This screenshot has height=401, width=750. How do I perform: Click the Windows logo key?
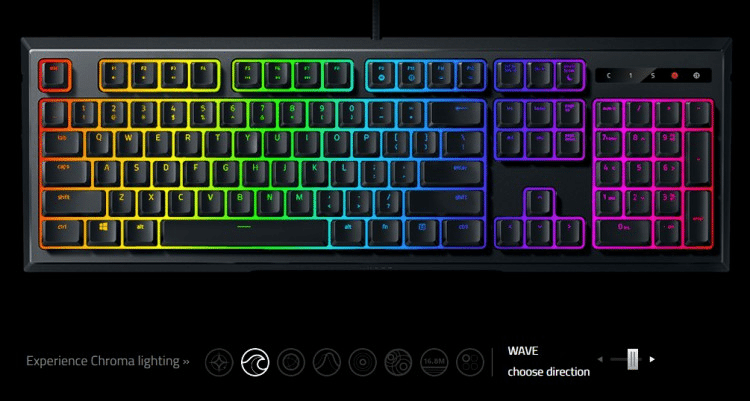(103, 233)
